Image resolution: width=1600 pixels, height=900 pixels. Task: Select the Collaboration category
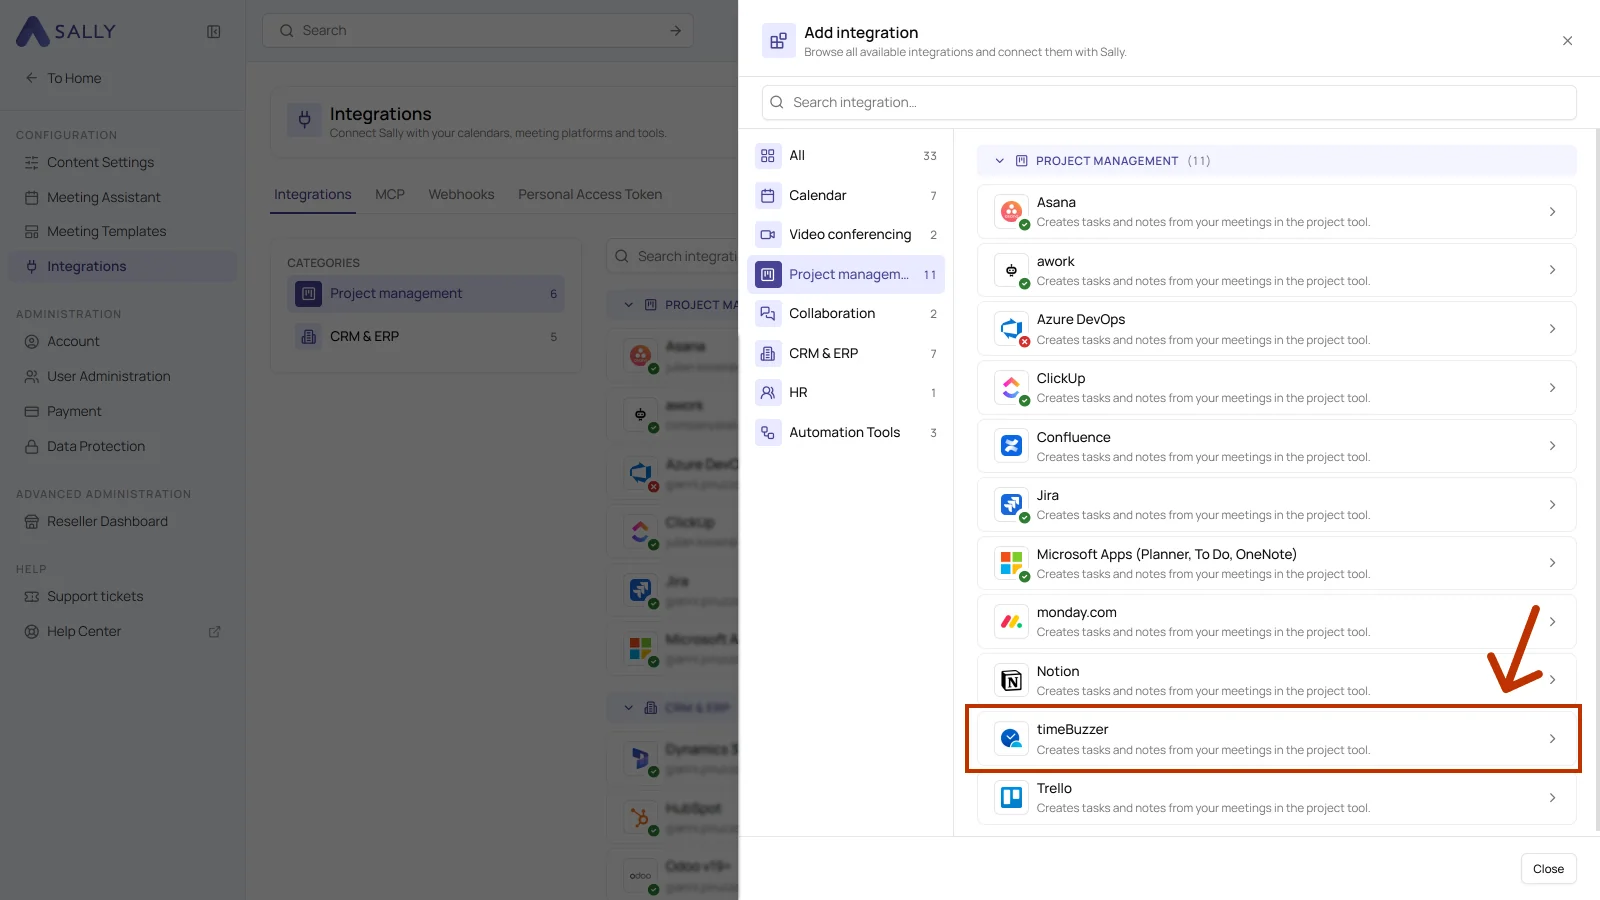click(846, 314)
